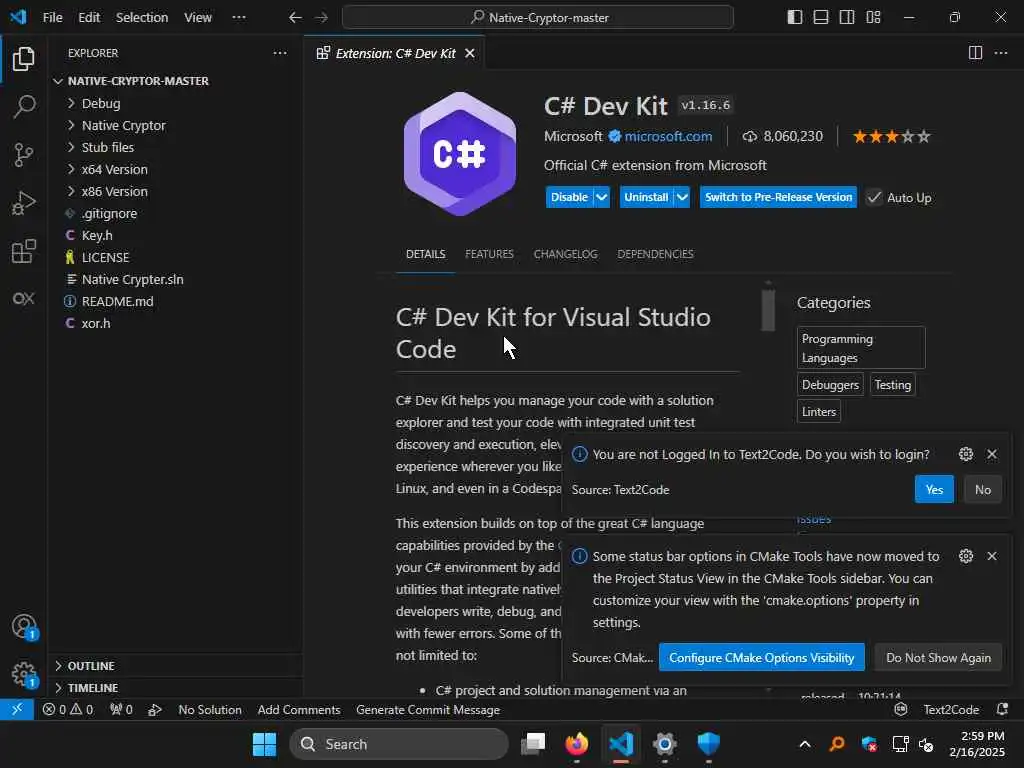Open the Selection menu
The width and height of the screenshot is (1024, 768).
click(x=142, y=18)
